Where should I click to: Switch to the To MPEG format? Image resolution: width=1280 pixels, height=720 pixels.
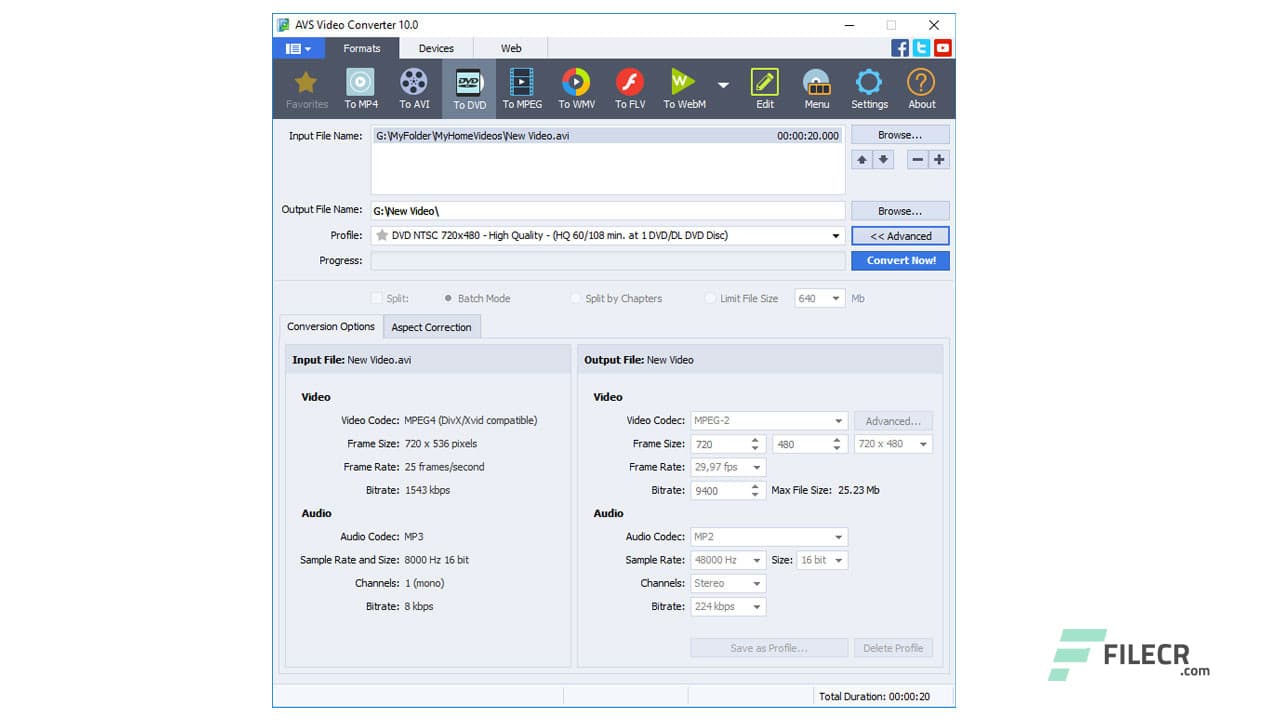(x=521, y=88)
